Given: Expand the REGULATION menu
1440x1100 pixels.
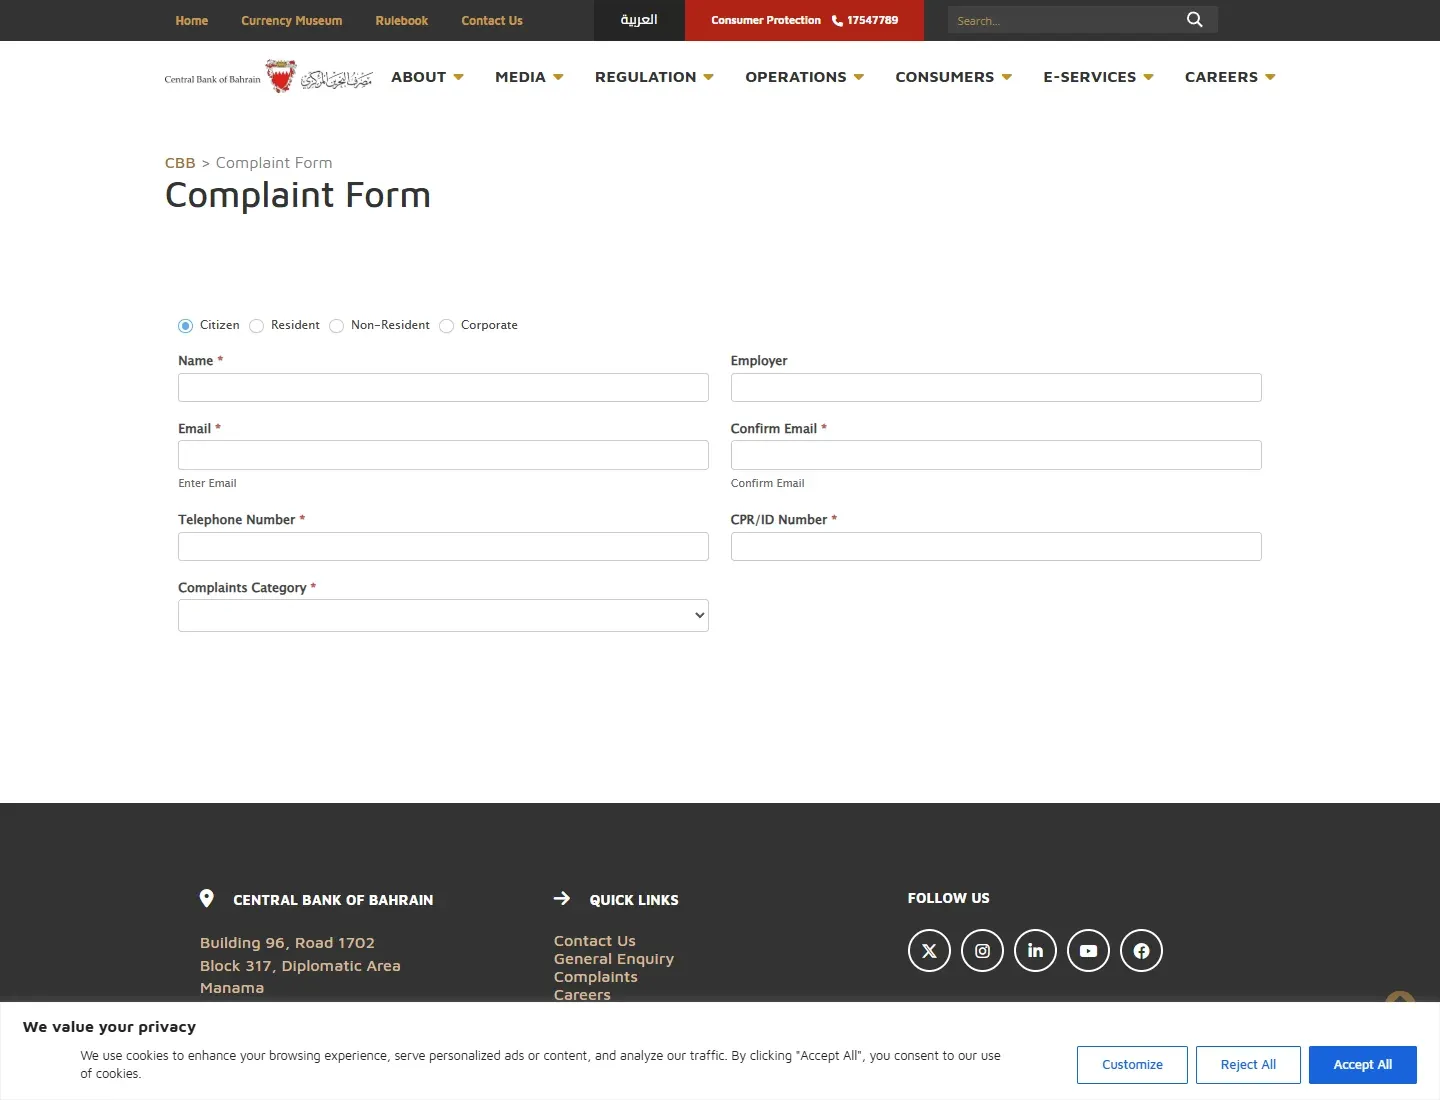Looking at the screenshot, I should click(x=654, y=77).
